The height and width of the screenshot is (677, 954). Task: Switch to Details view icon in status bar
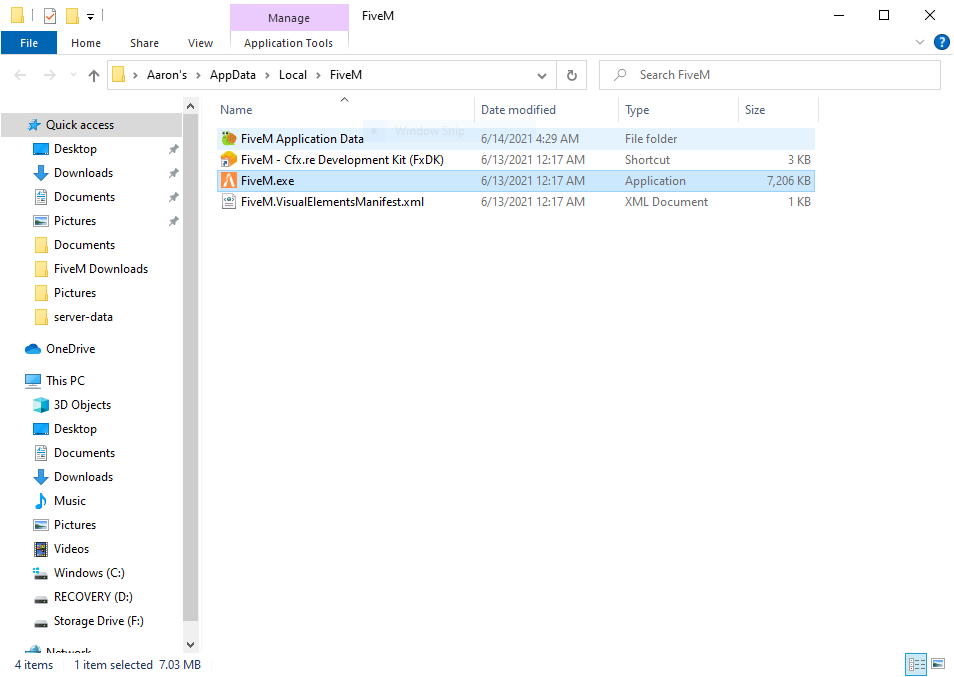click(916, 664)
